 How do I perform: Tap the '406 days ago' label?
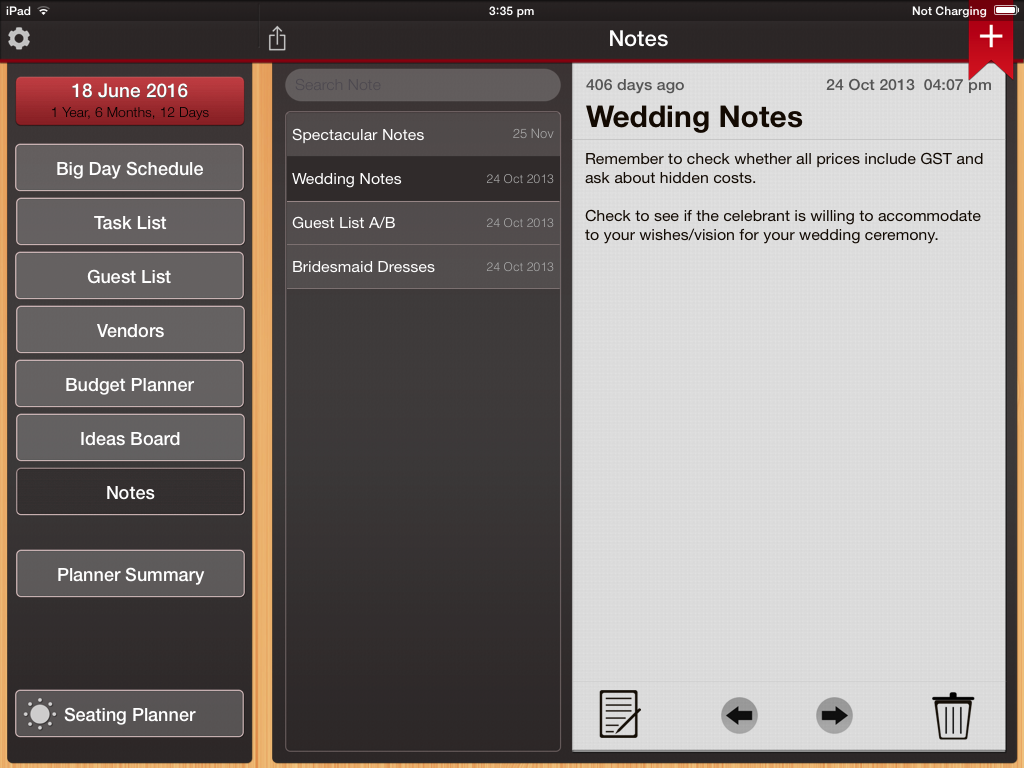pyautogui.click(x=634, y=85)
